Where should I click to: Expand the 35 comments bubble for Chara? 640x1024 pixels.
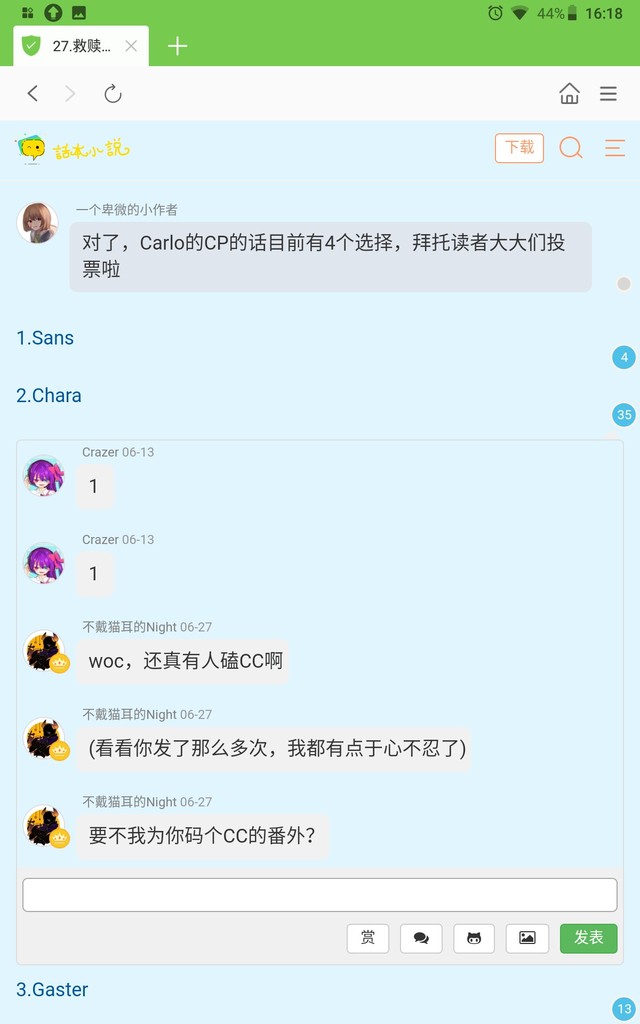pos(624,415)
